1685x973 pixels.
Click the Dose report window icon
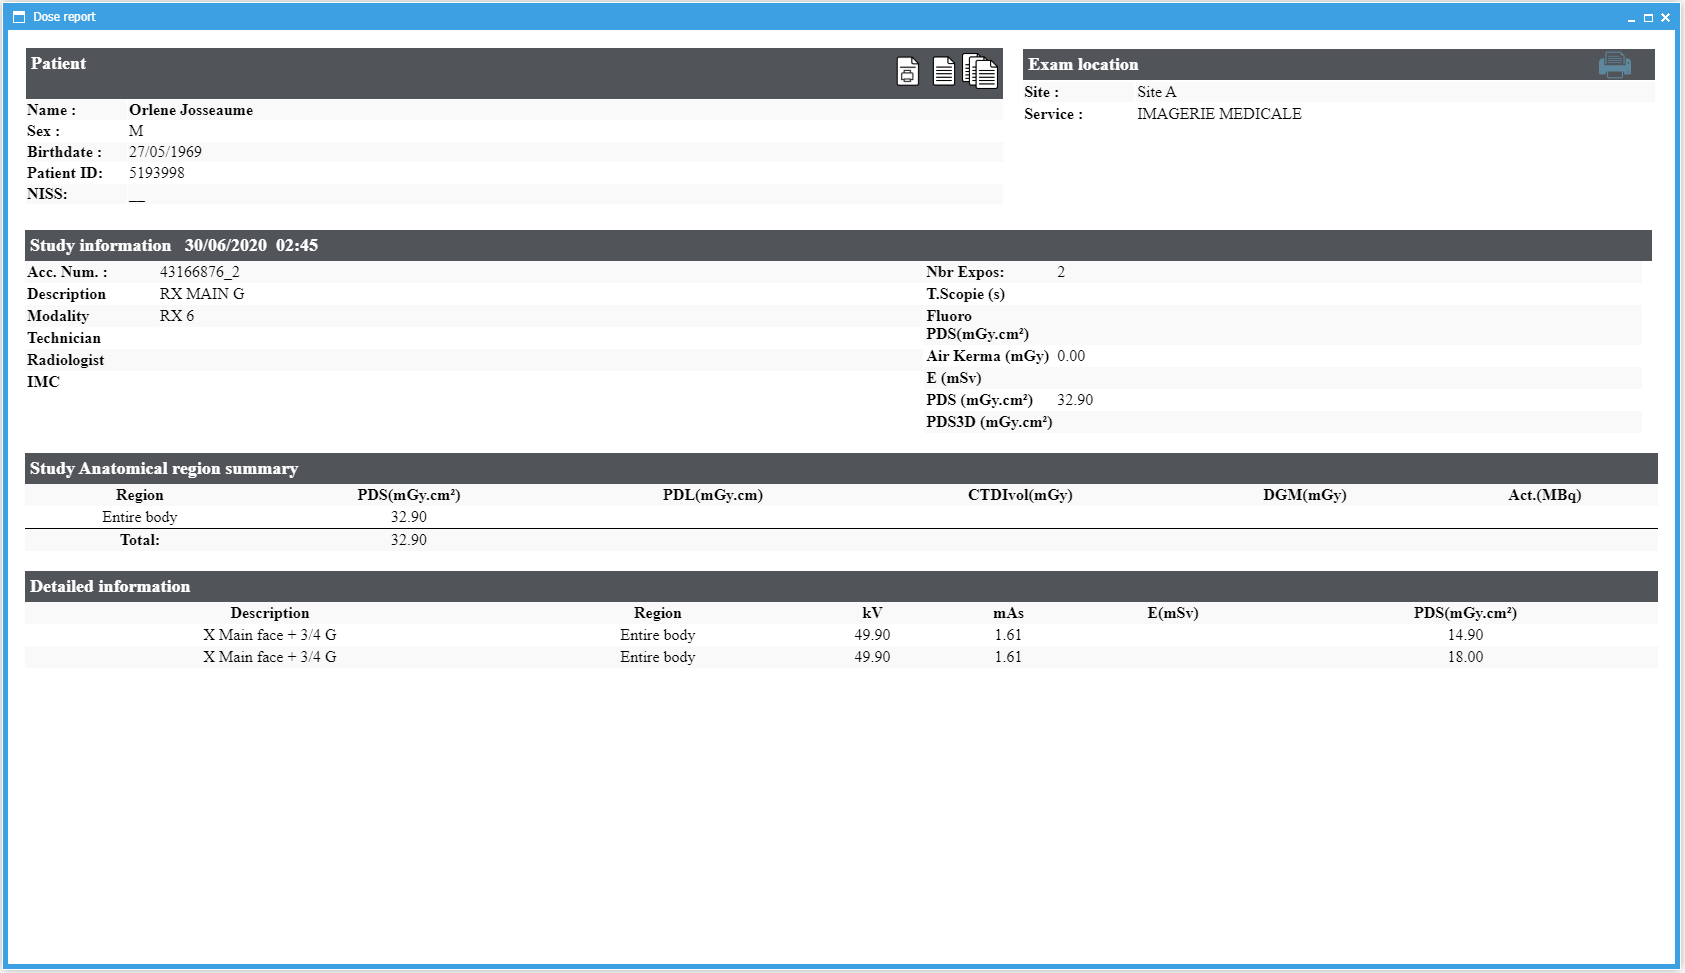coord(19,17)
